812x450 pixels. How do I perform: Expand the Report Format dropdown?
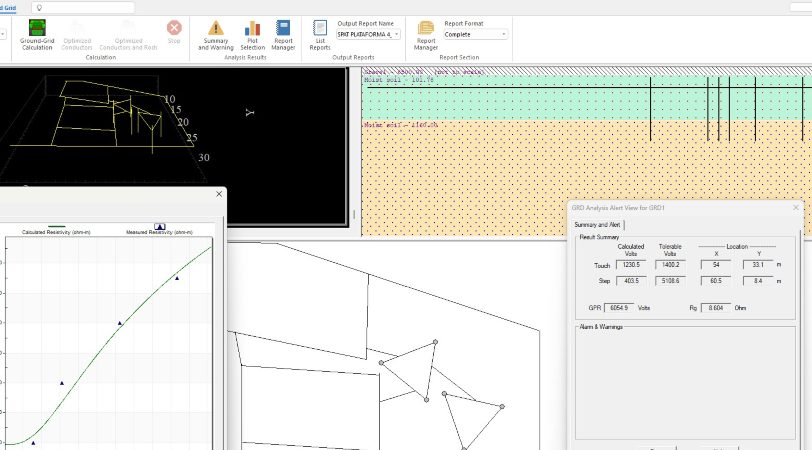(503, 34)
